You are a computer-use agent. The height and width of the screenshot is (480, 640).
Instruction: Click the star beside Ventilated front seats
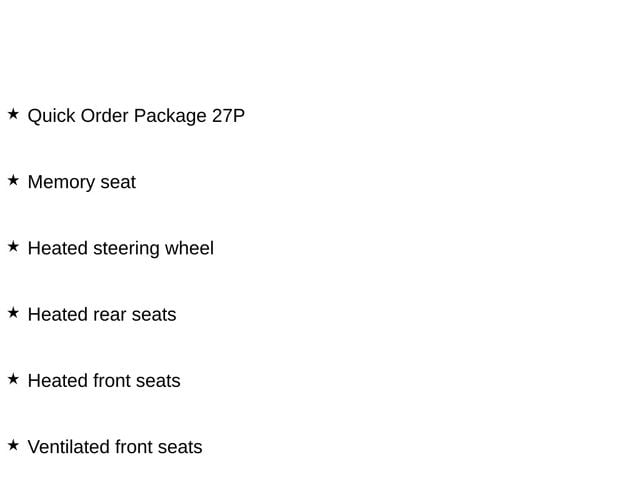[13, 445]
